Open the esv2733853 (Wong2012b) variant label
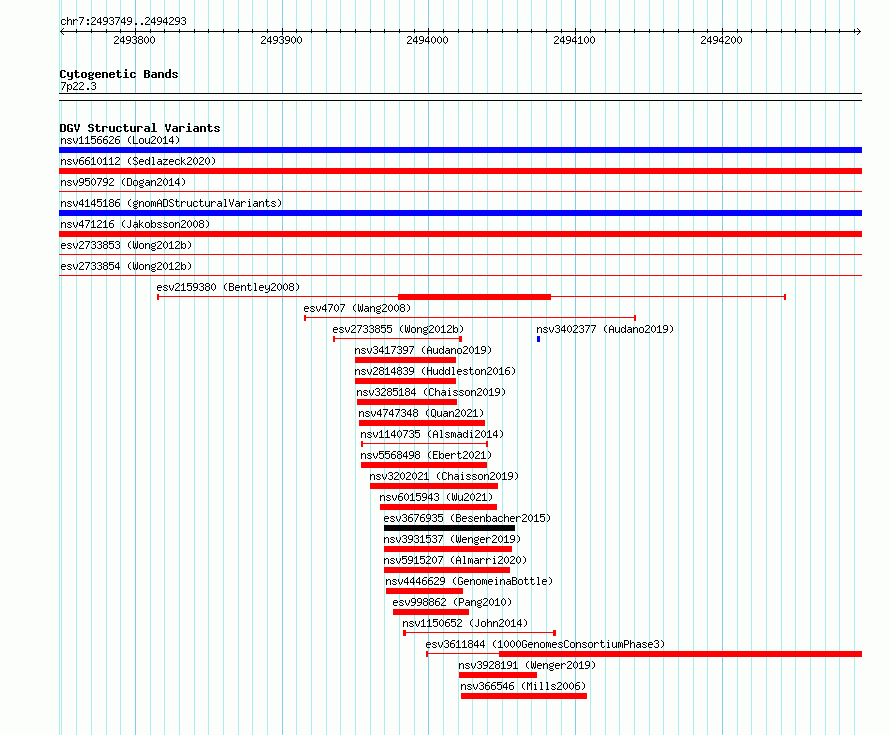The width and height of the screenshot is (890, 735). tap(126, 245)
